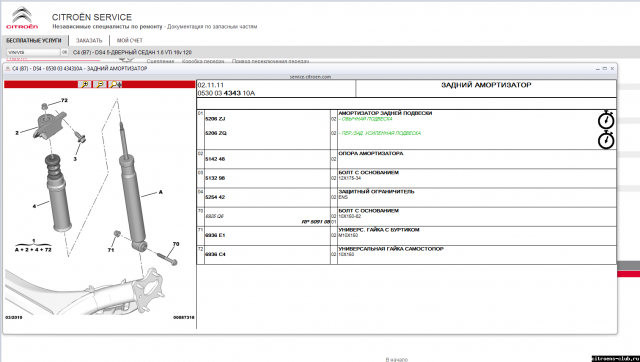Click callout 72 on the diagram
The width and height of the screenshot is (640, 362).
[x=64, y=100]
